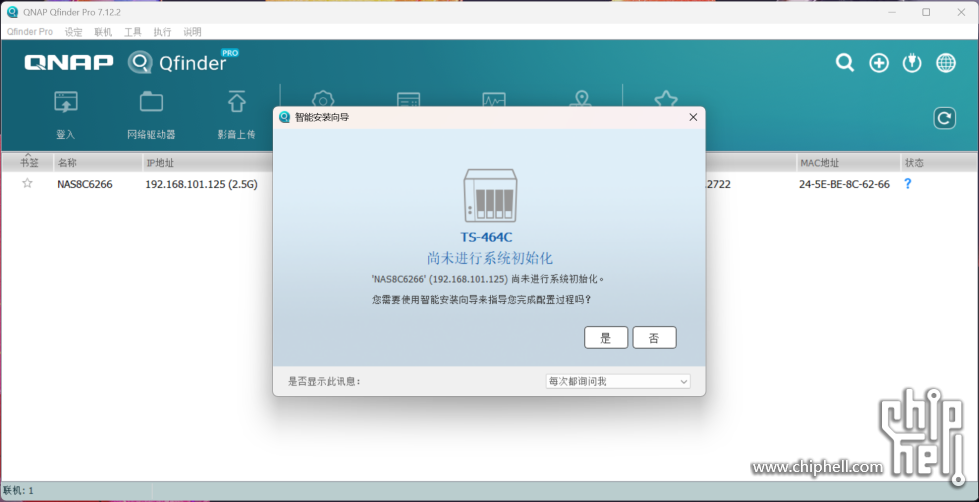Minimize the Qfinder Pro window
The height and width of the screenshot is (502, 979).
tap(891, 12)
